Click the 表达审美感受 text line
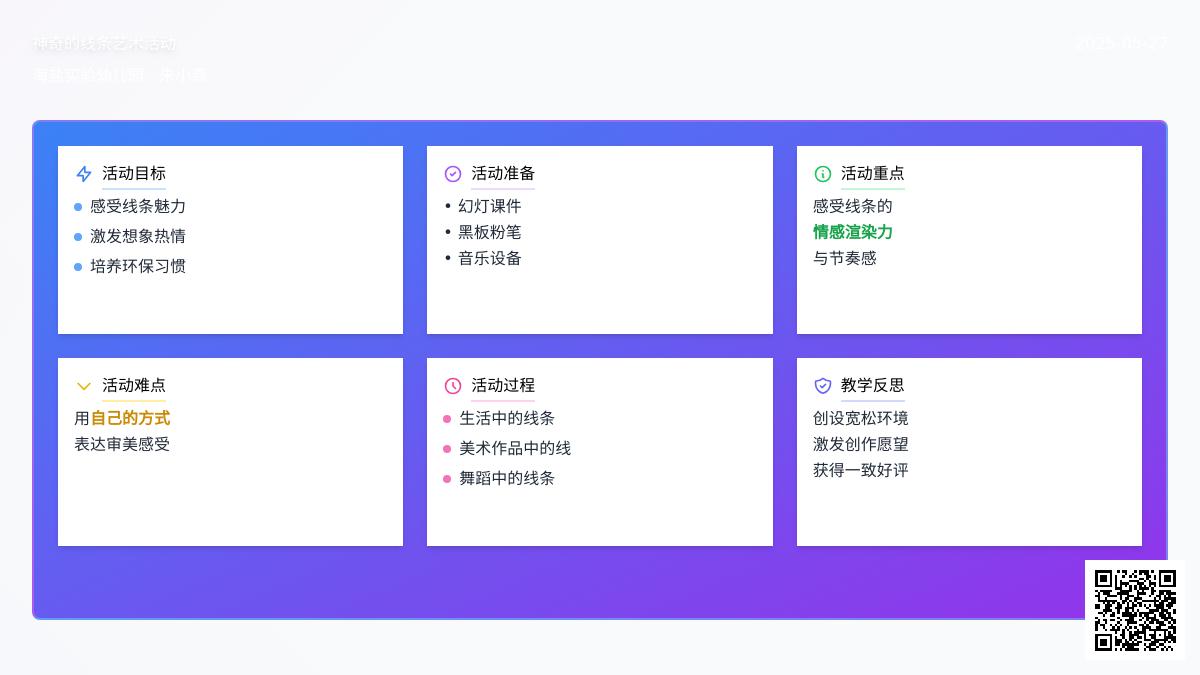The width and height of the screenshot is (1200, 675). click(x=122, y=444)
